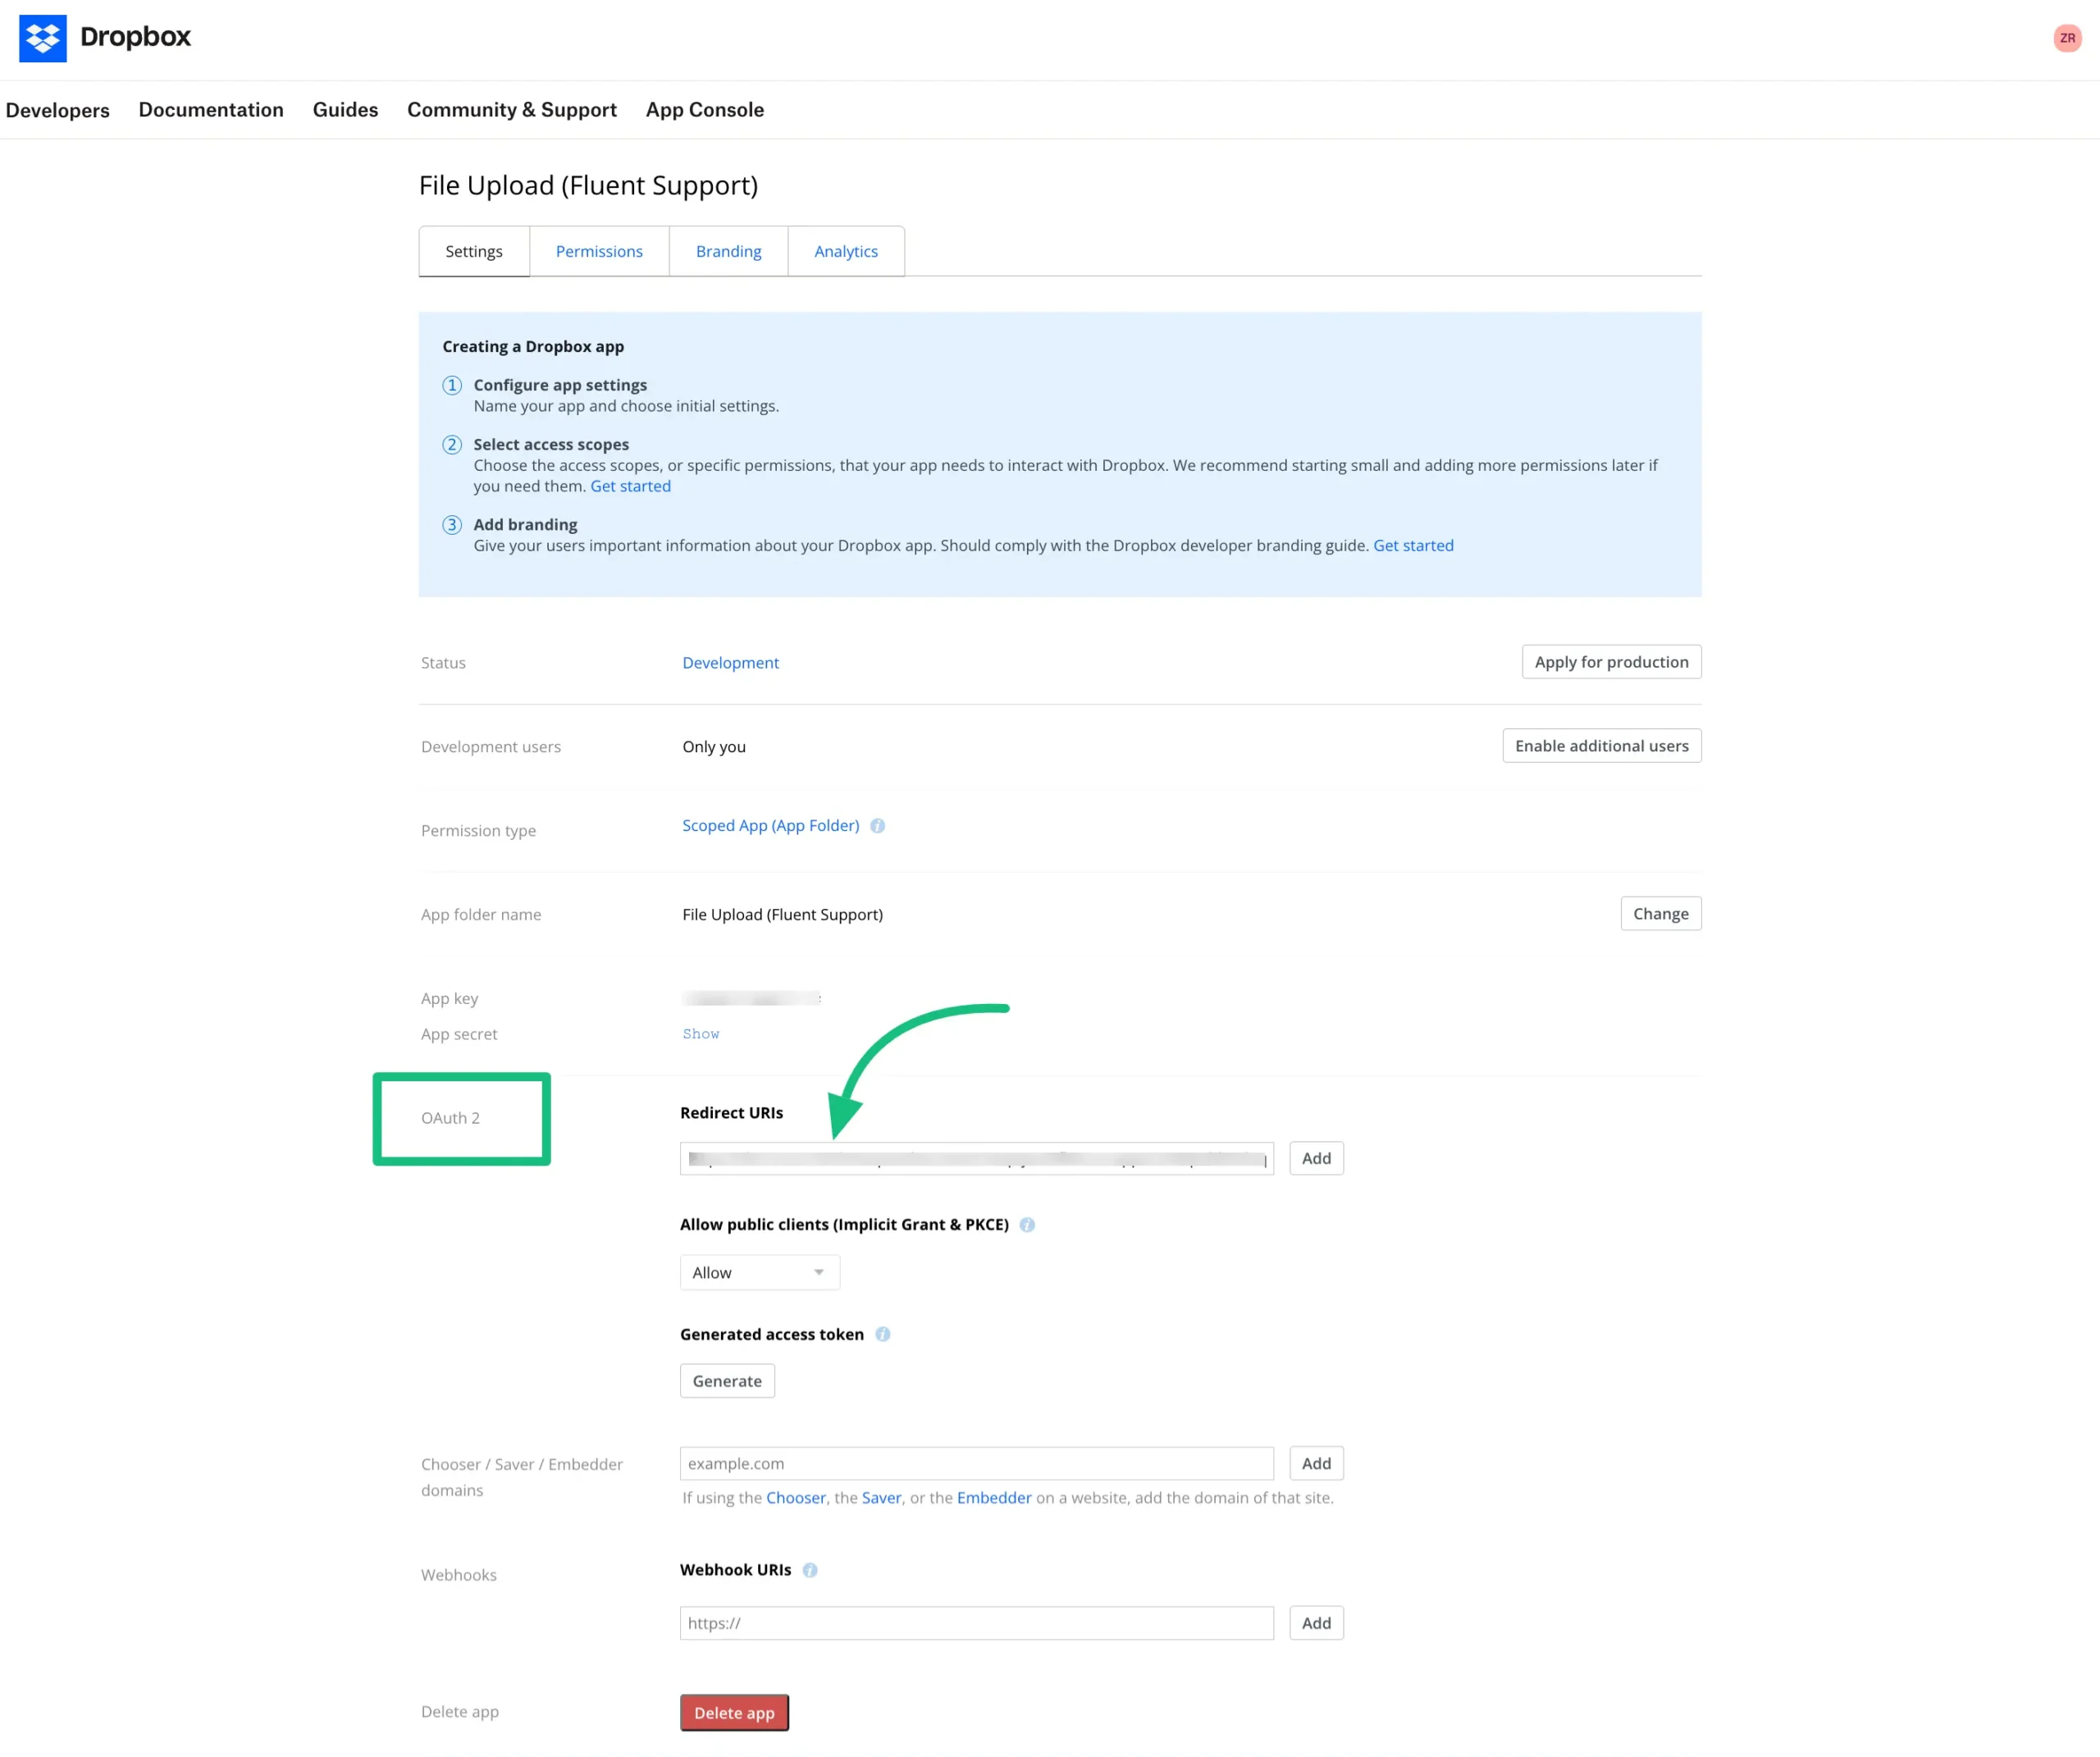Open the ZR profile avatar menu
2100x1757 pixels.
click(2066, 37)
